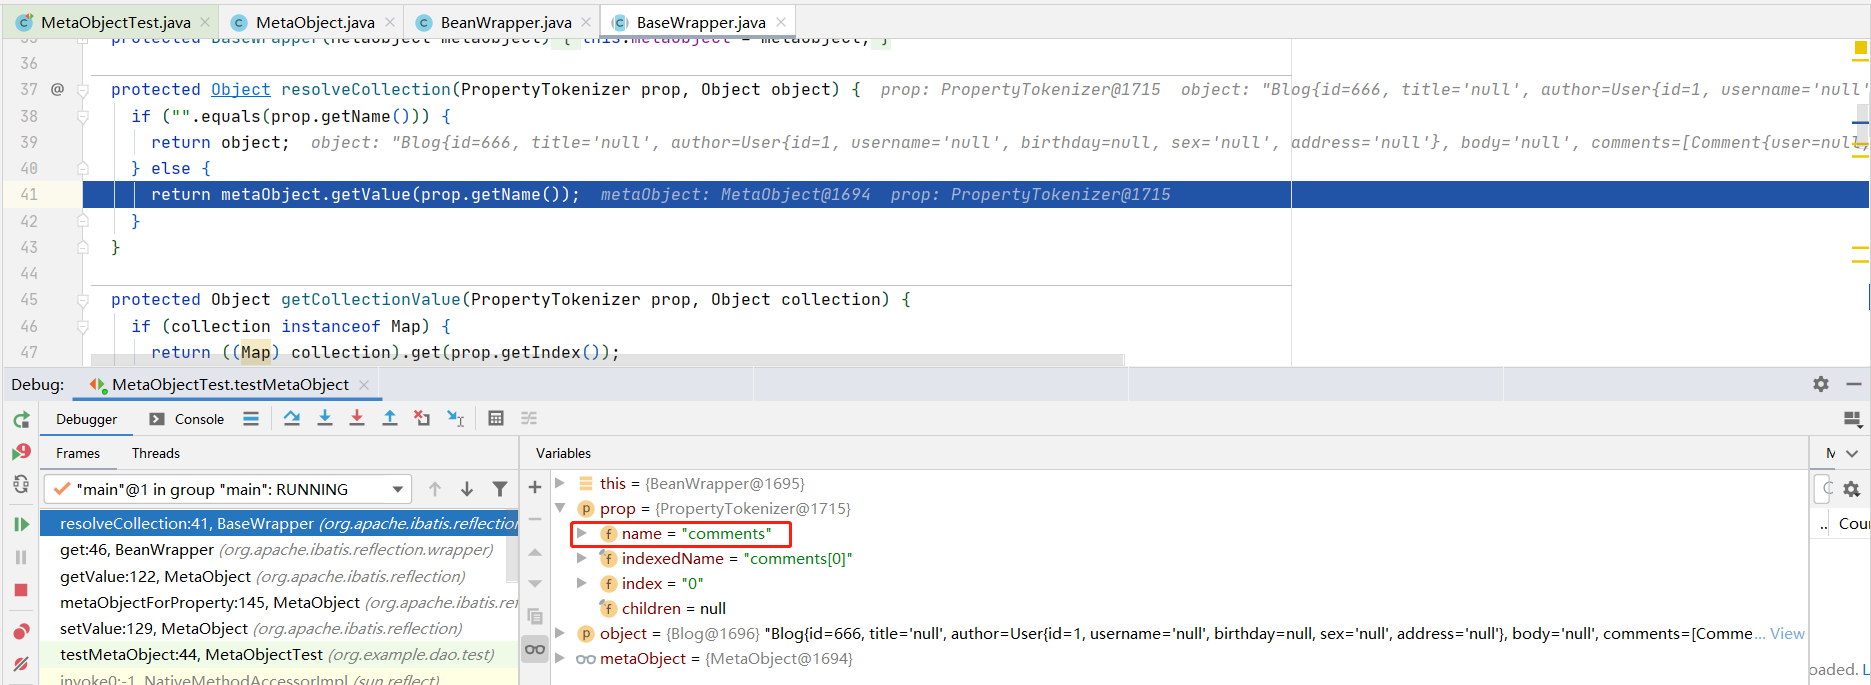
Task: Click the Object return type link
Action: 240,89
